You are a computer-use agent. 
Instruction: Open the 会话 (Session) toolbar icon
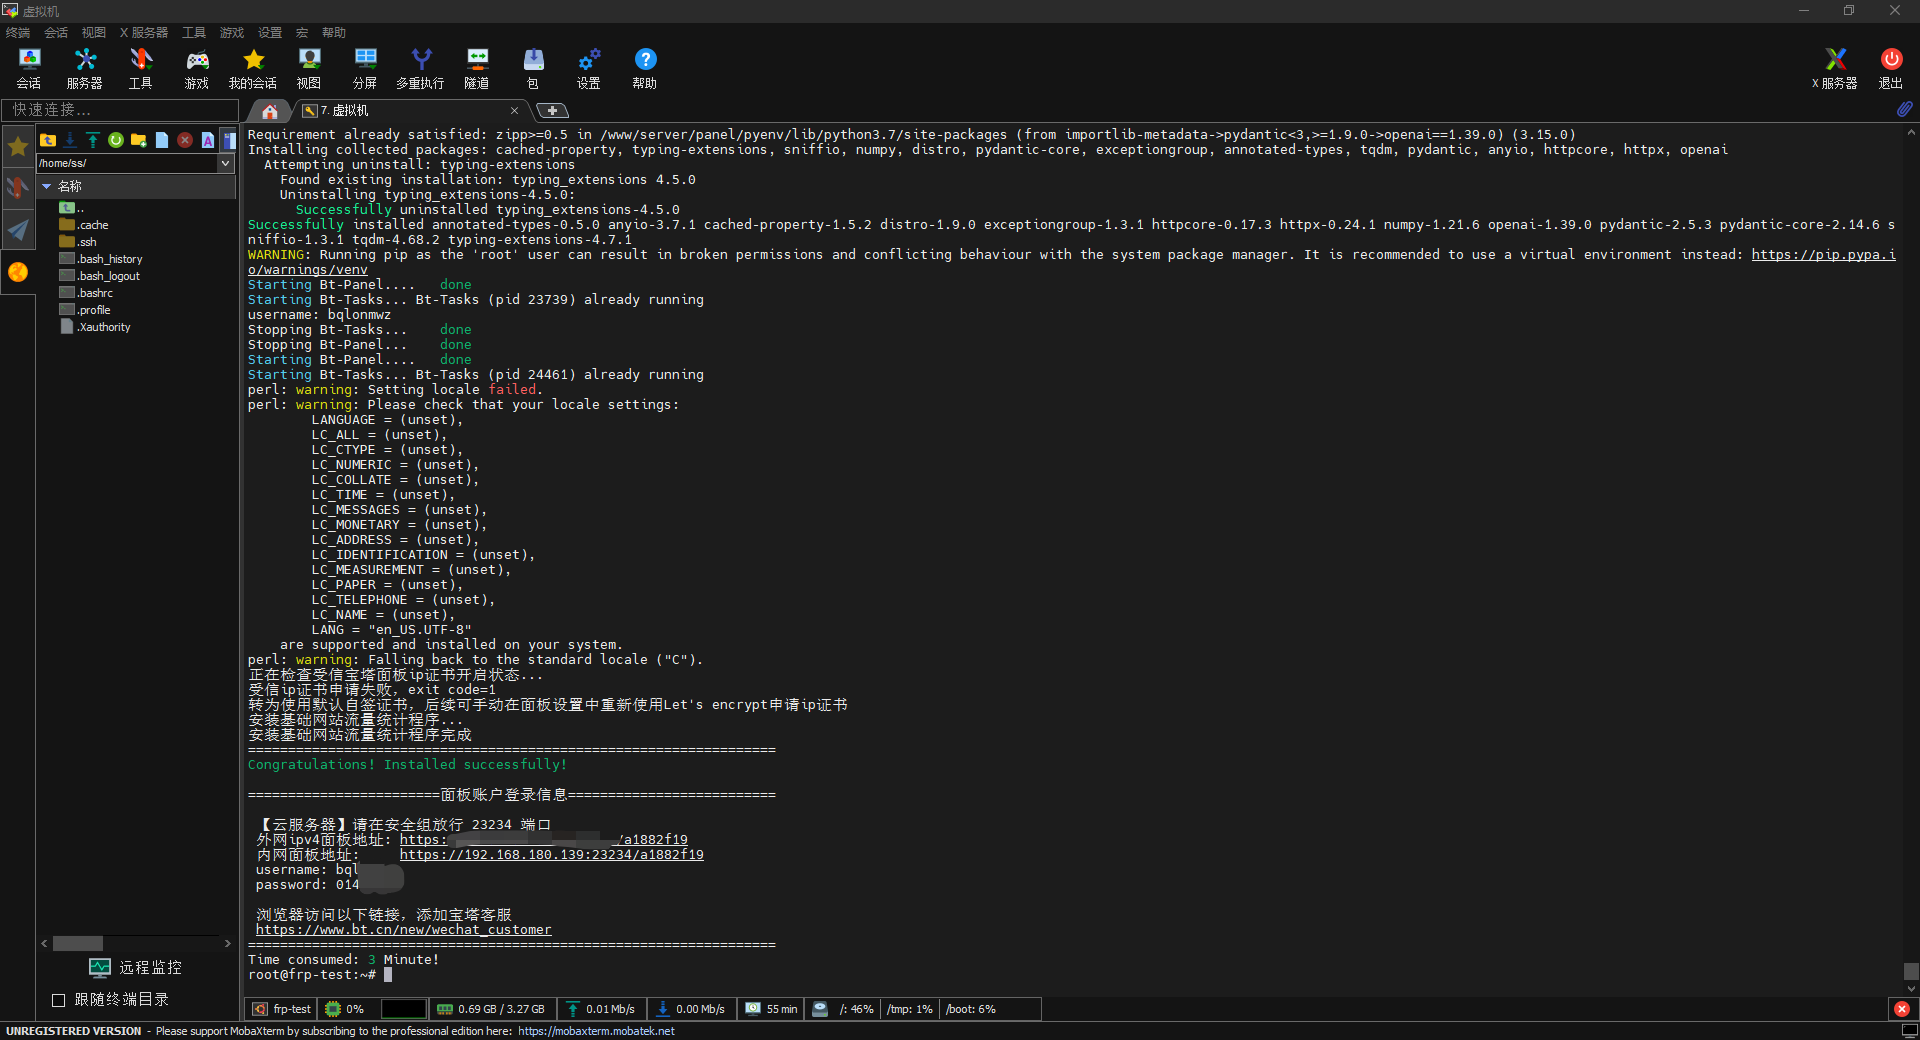pyautogui.click(x=29, y=69)
